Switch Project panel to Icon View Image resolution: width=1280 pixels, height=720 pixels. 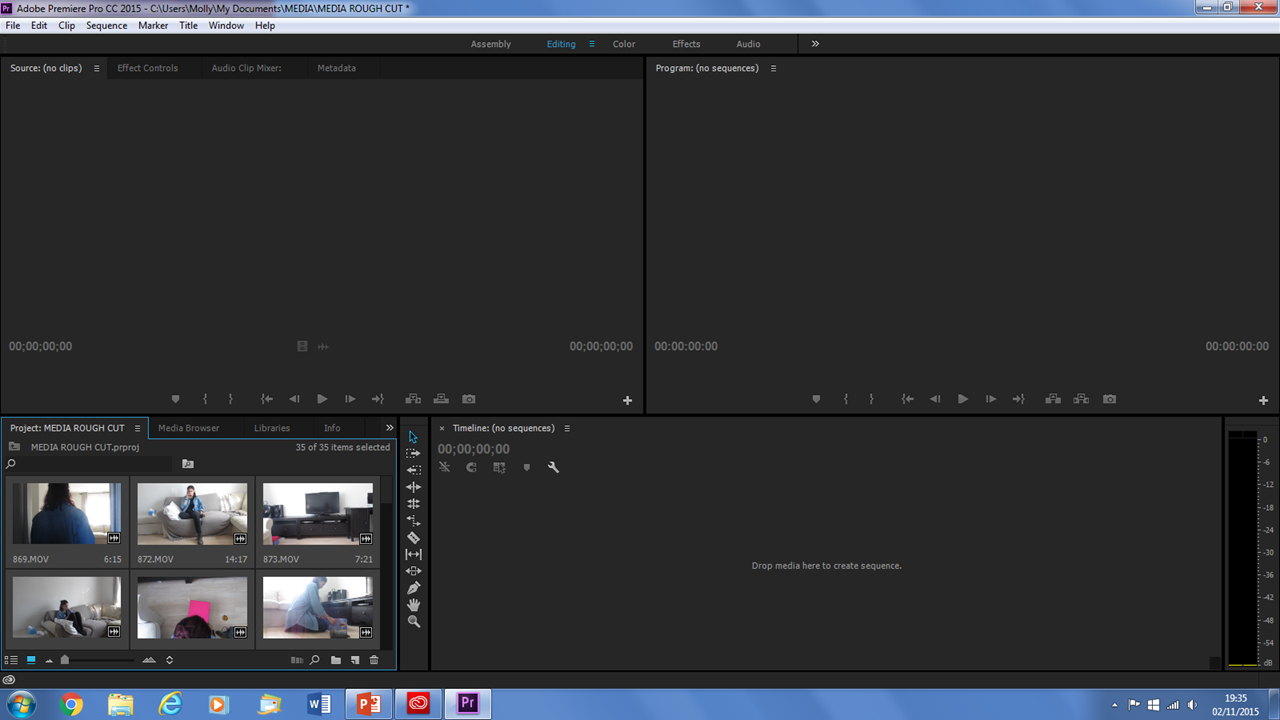(31, 660)
